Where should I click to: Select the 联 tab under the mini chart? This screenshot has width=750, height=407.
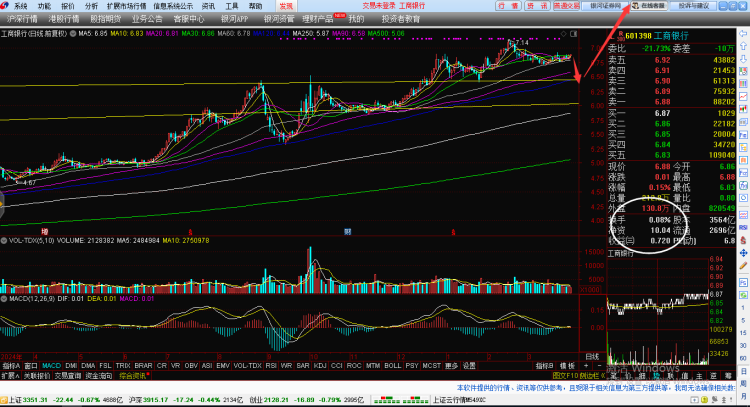[671, 376]
